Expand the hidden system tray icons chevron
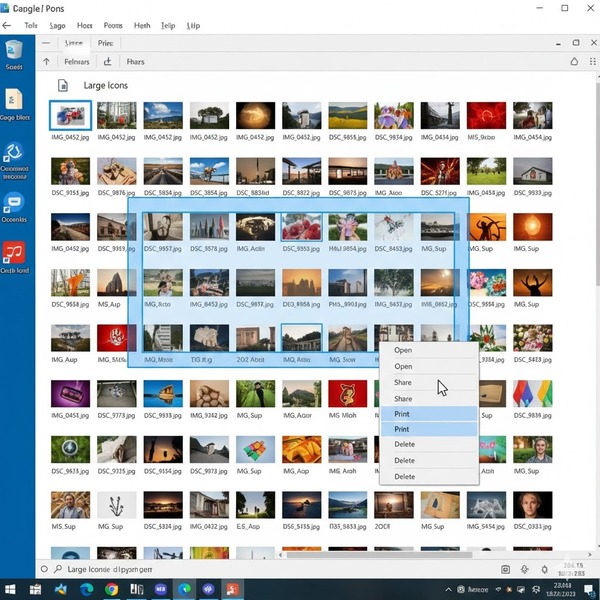This screenshot has width=600, height=600. 448,590
